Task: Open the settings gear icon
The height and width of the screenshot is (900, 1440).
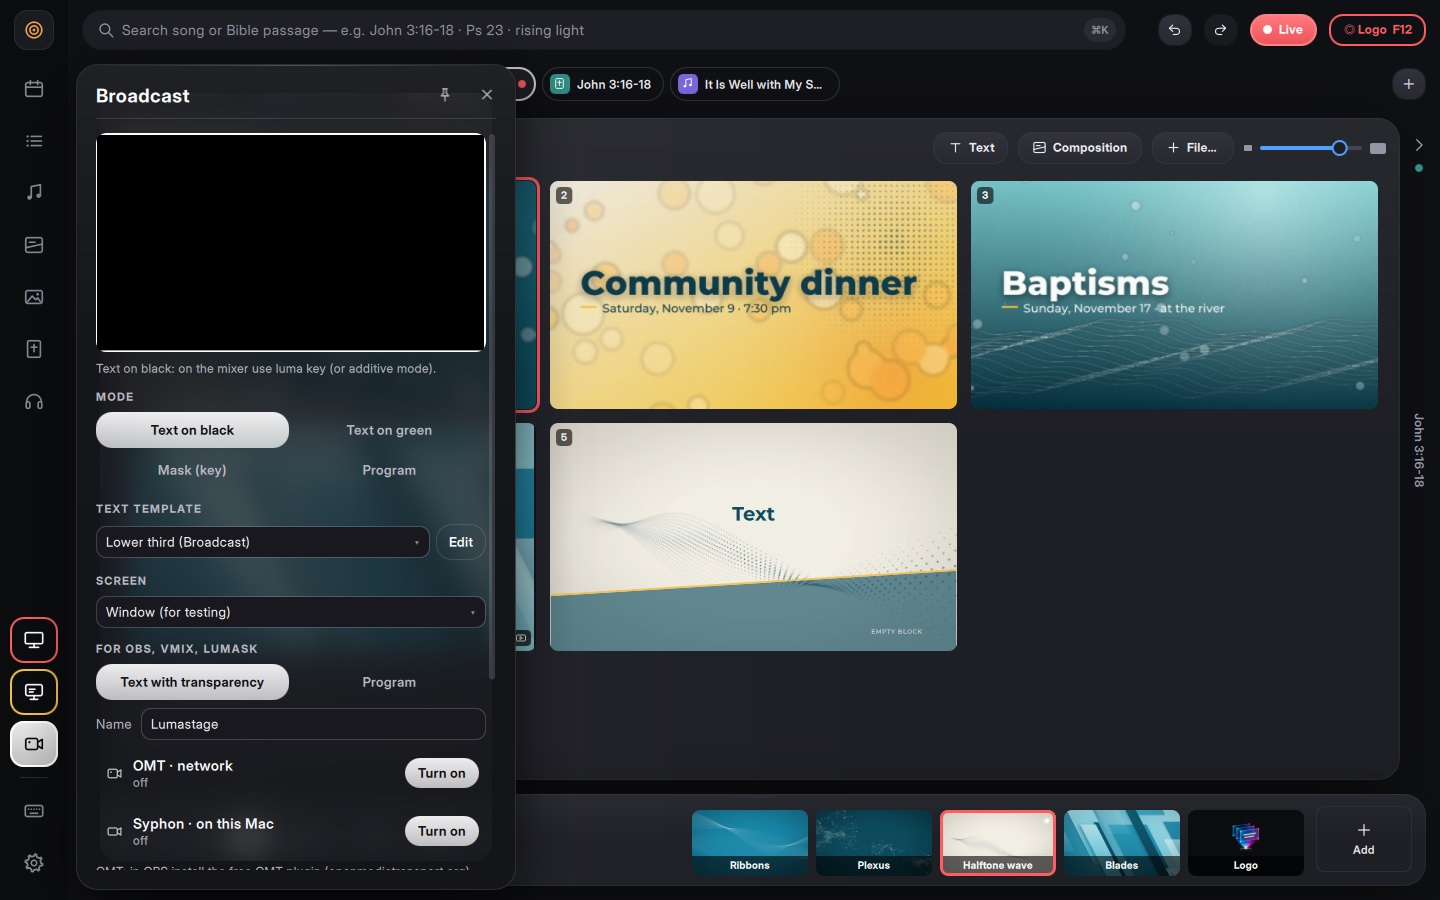Action: 34,863
